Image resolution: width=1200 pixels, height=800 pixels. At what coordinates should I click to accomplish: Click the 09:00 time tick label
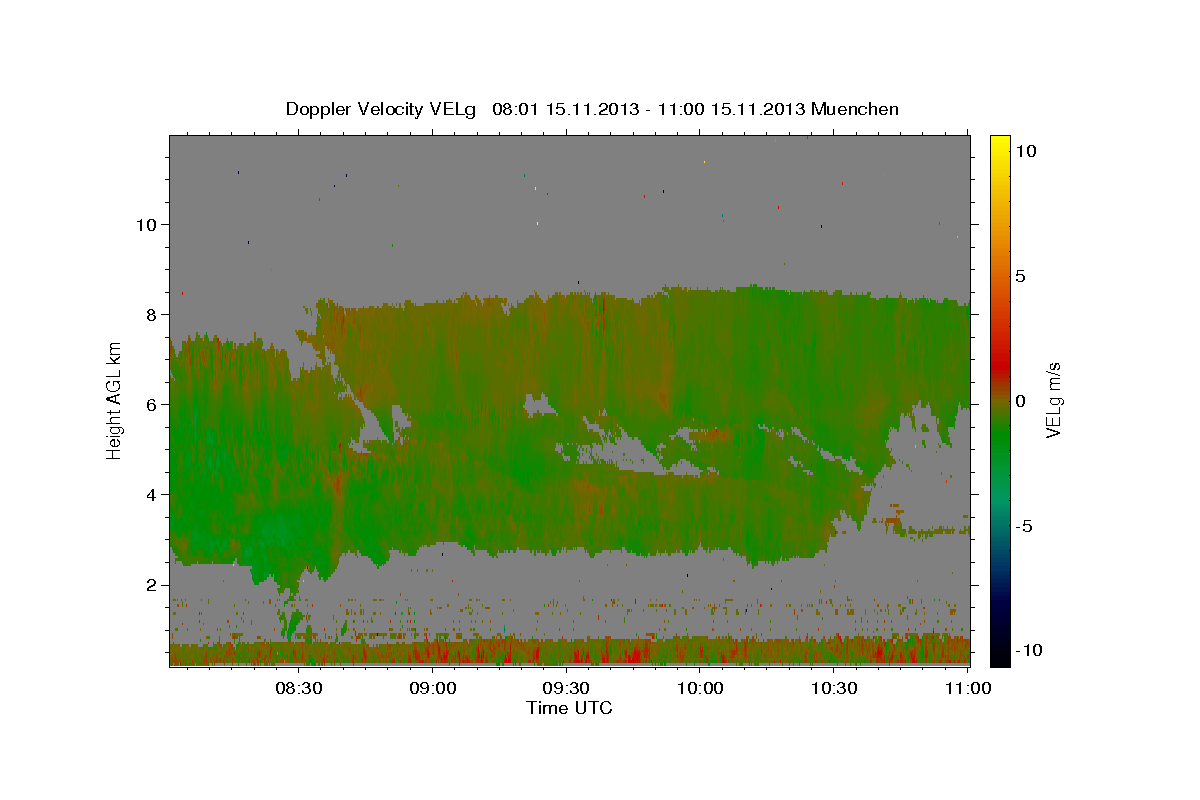[x=432, y=688]
